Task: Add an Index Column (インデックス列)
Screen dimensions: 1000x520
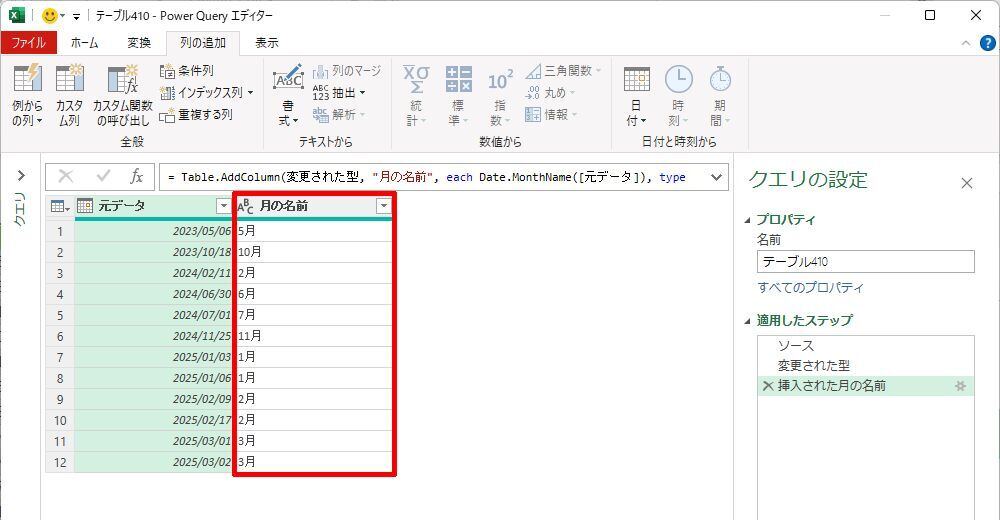Action: pyautogui.click(x=207, y=93)
